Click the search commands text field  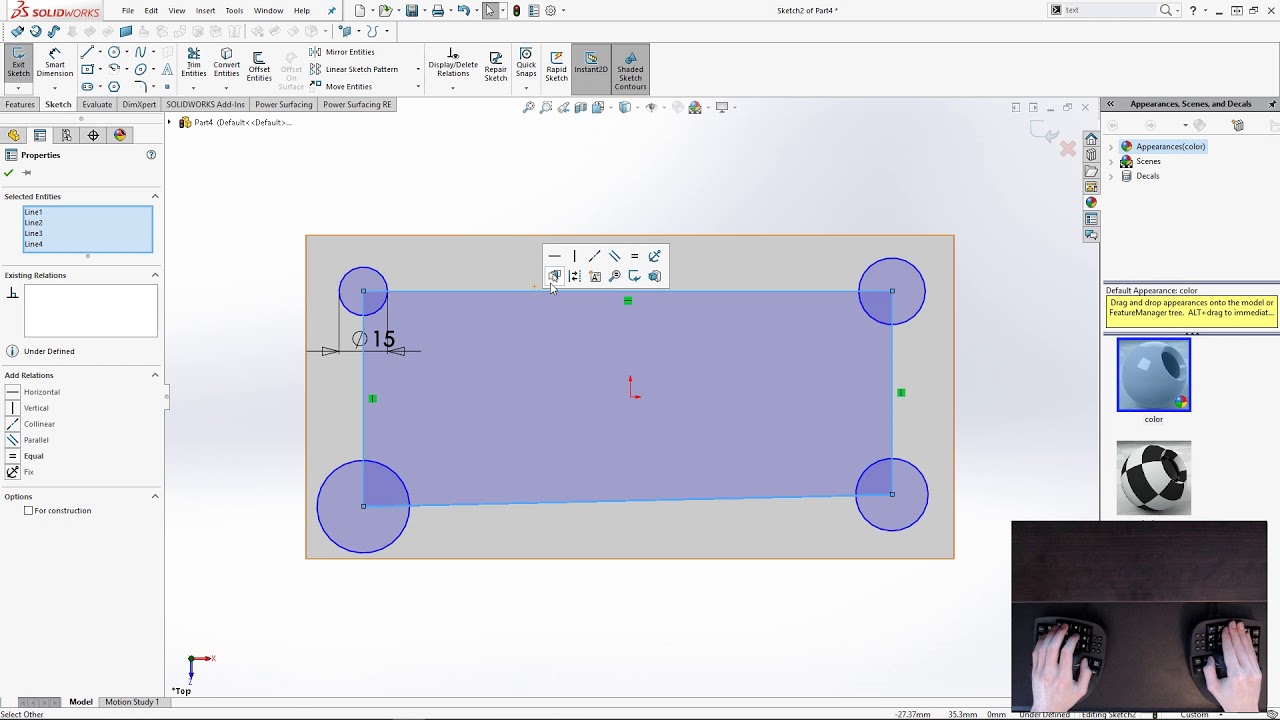pyautogui.click(x=1108, y=10)
